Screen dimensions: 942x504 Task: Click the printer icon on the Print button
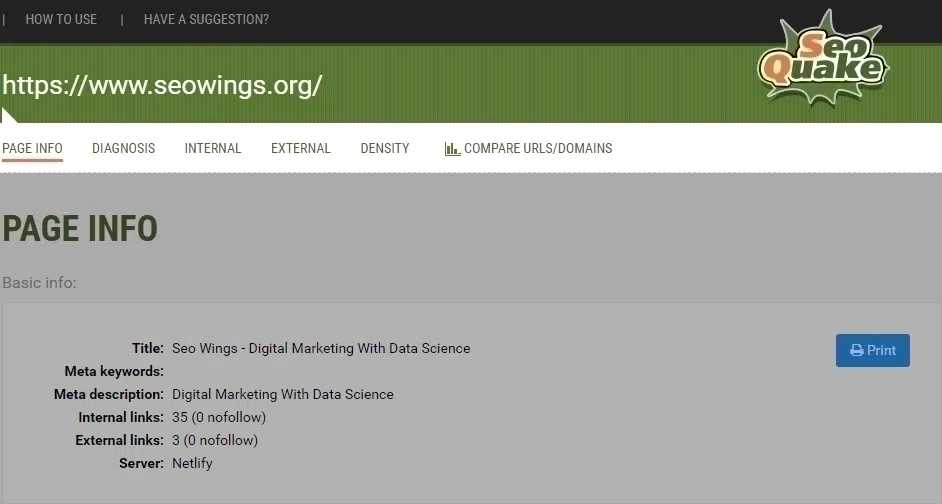(x=856, y=351)
